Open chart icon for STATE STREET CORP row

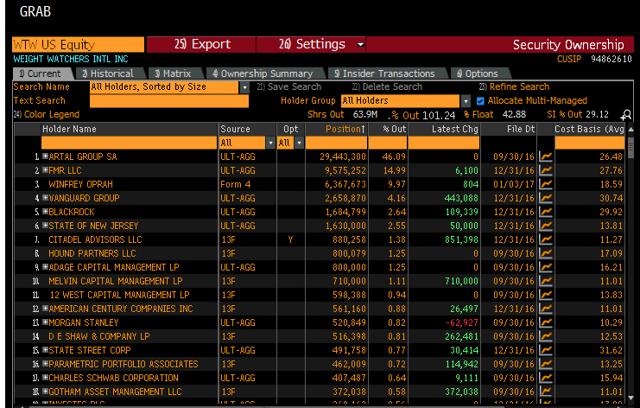pyautogui.click(x=546, y=350)
